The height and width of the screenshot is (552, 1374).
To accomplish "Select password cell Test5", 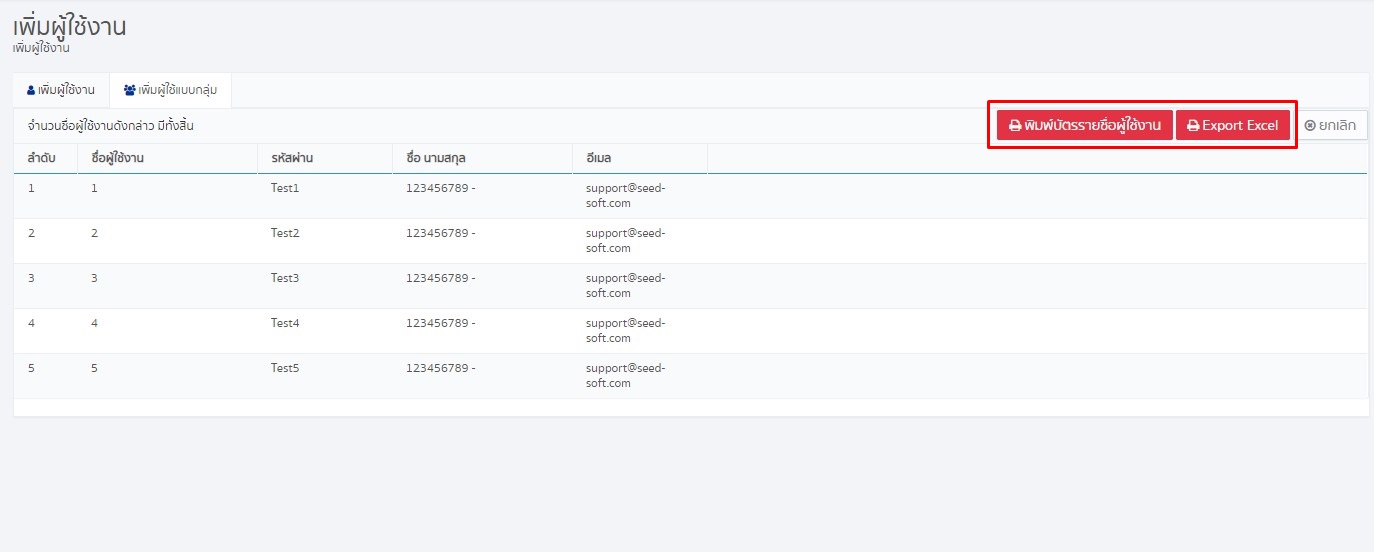I will (x=325, y=376).
